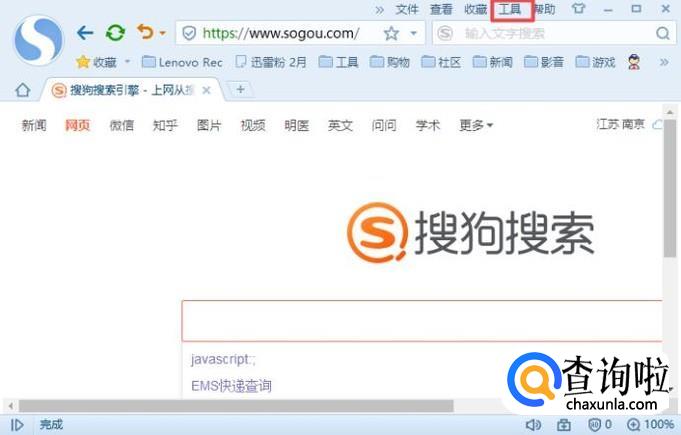Open the 微信 search category
The image size is (681, 435).
coord(122,125)
